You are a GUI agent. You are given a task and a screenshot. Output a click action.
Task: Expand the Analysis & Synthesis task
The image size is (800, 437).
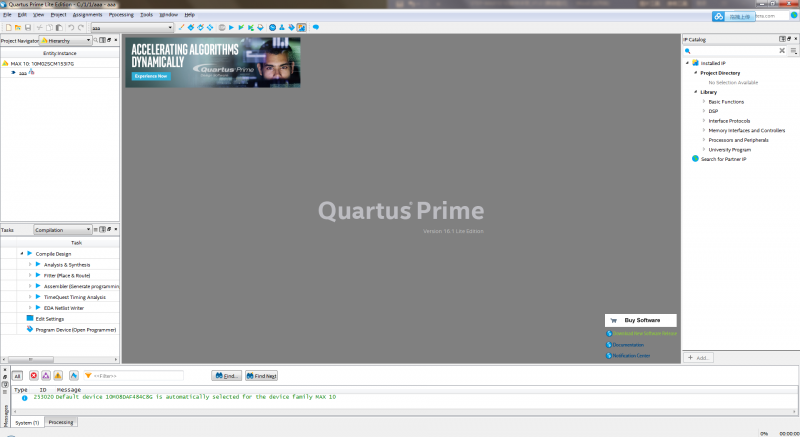(30, 264)
